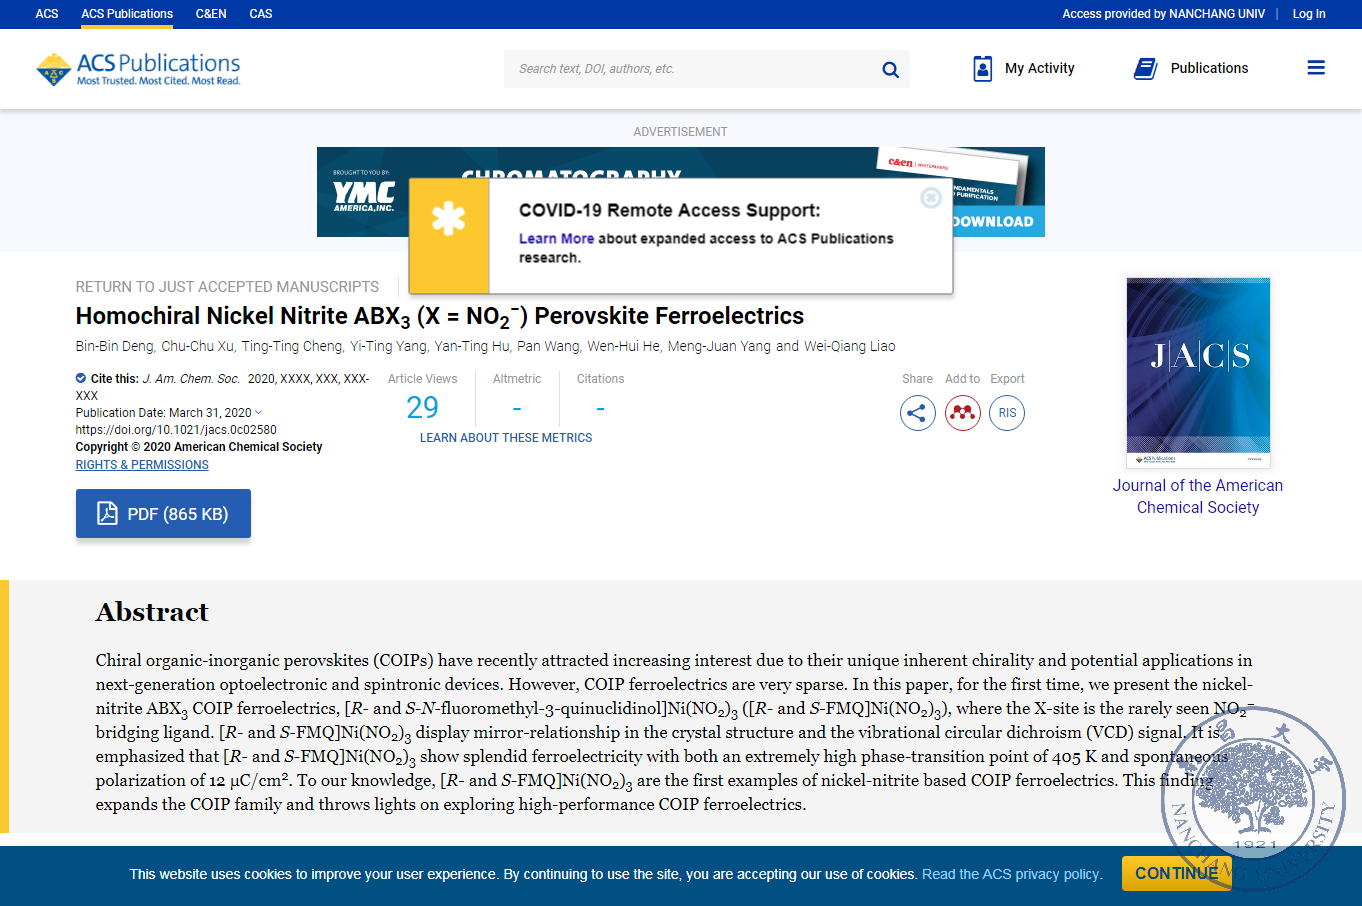Click the search magnifier icon

pyautogui.click(x=890, y=69)
